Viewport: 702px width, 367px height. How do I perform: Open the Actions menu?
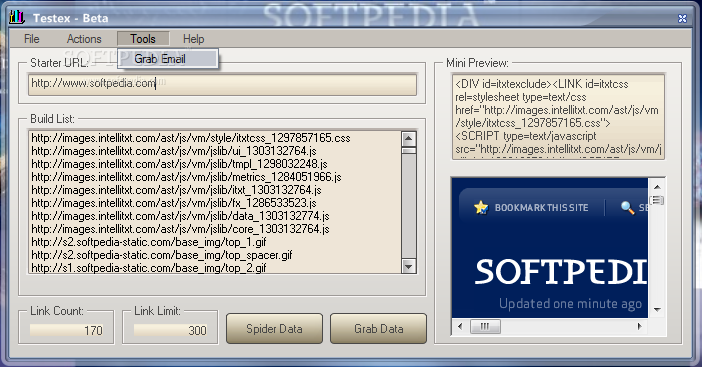(84, 39)
